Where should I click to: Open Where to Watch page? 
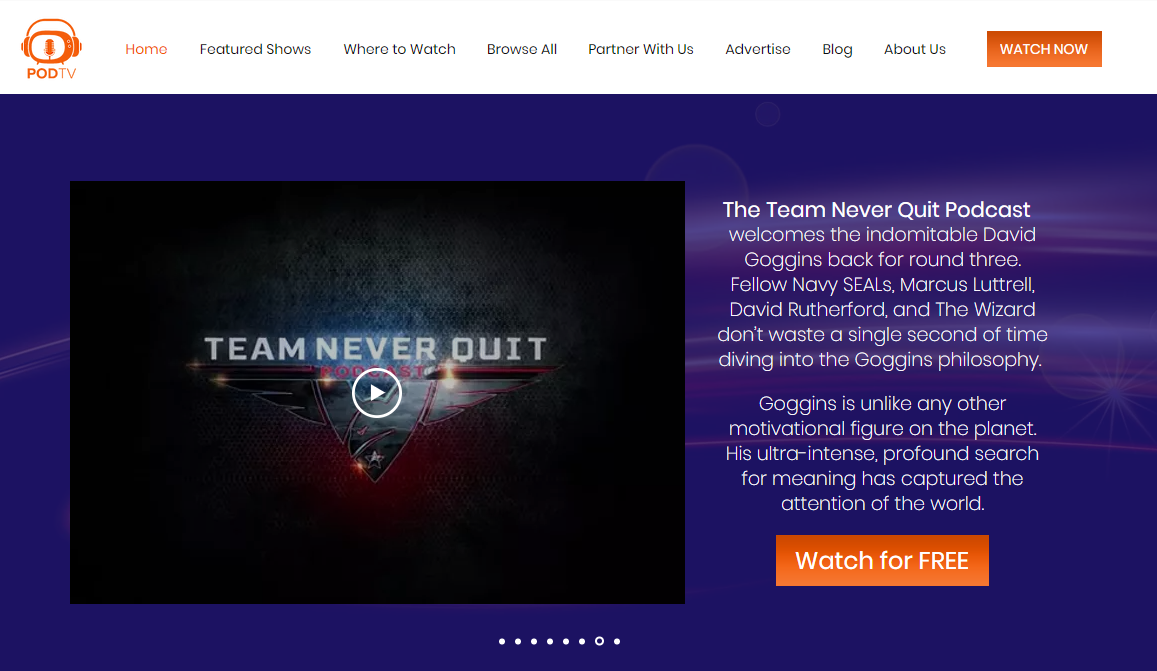point(399,49)
